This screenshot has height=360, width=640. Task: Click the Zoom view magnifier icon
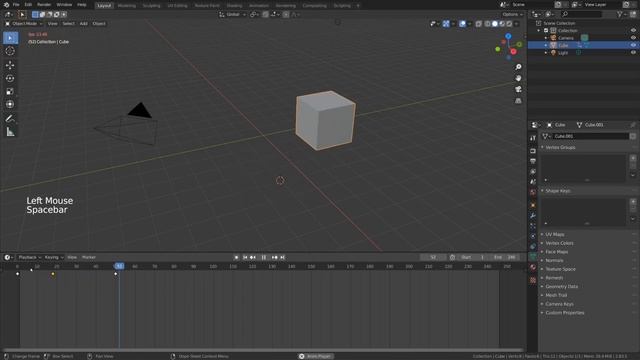pos(518,67)
